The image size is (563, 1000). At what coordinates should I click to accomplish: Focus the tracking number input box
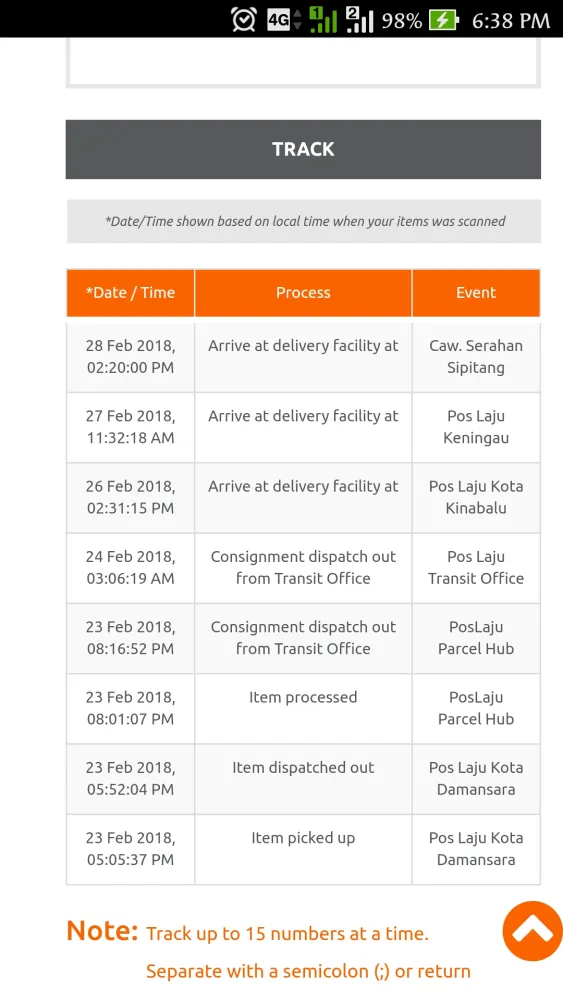click(303, 62)
